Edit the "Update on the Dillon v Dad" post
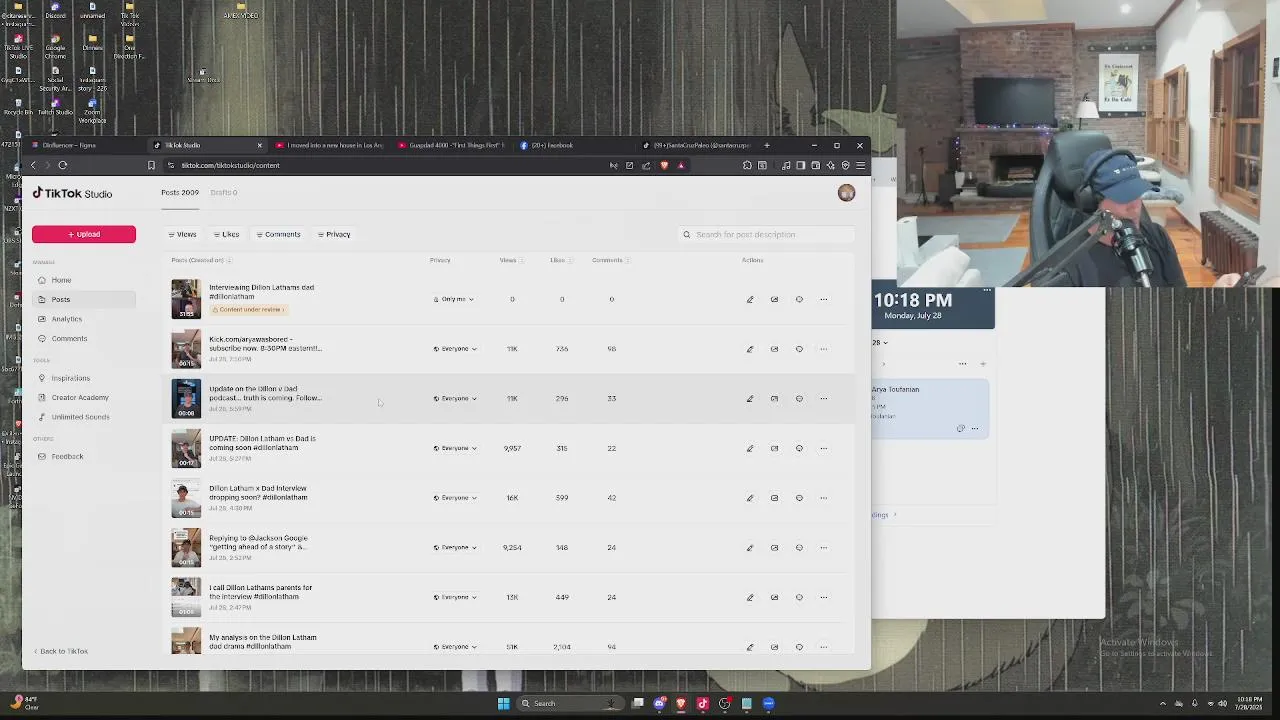The width and height of the screenshot is (1280, 720). pos(750,398)
